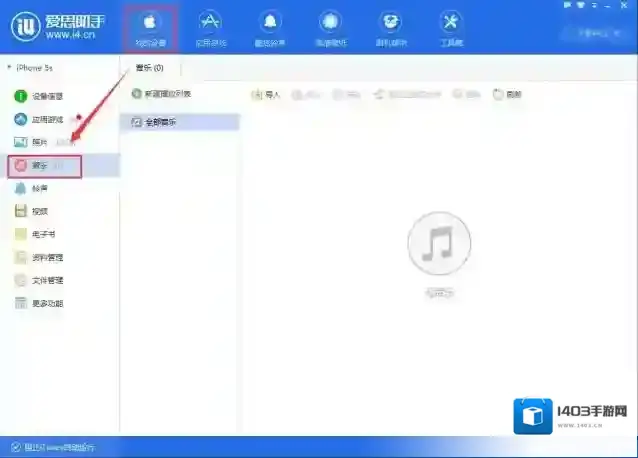Select 设备信息 in the sidebar
This screenshot has height=458, width=638.
39,96
